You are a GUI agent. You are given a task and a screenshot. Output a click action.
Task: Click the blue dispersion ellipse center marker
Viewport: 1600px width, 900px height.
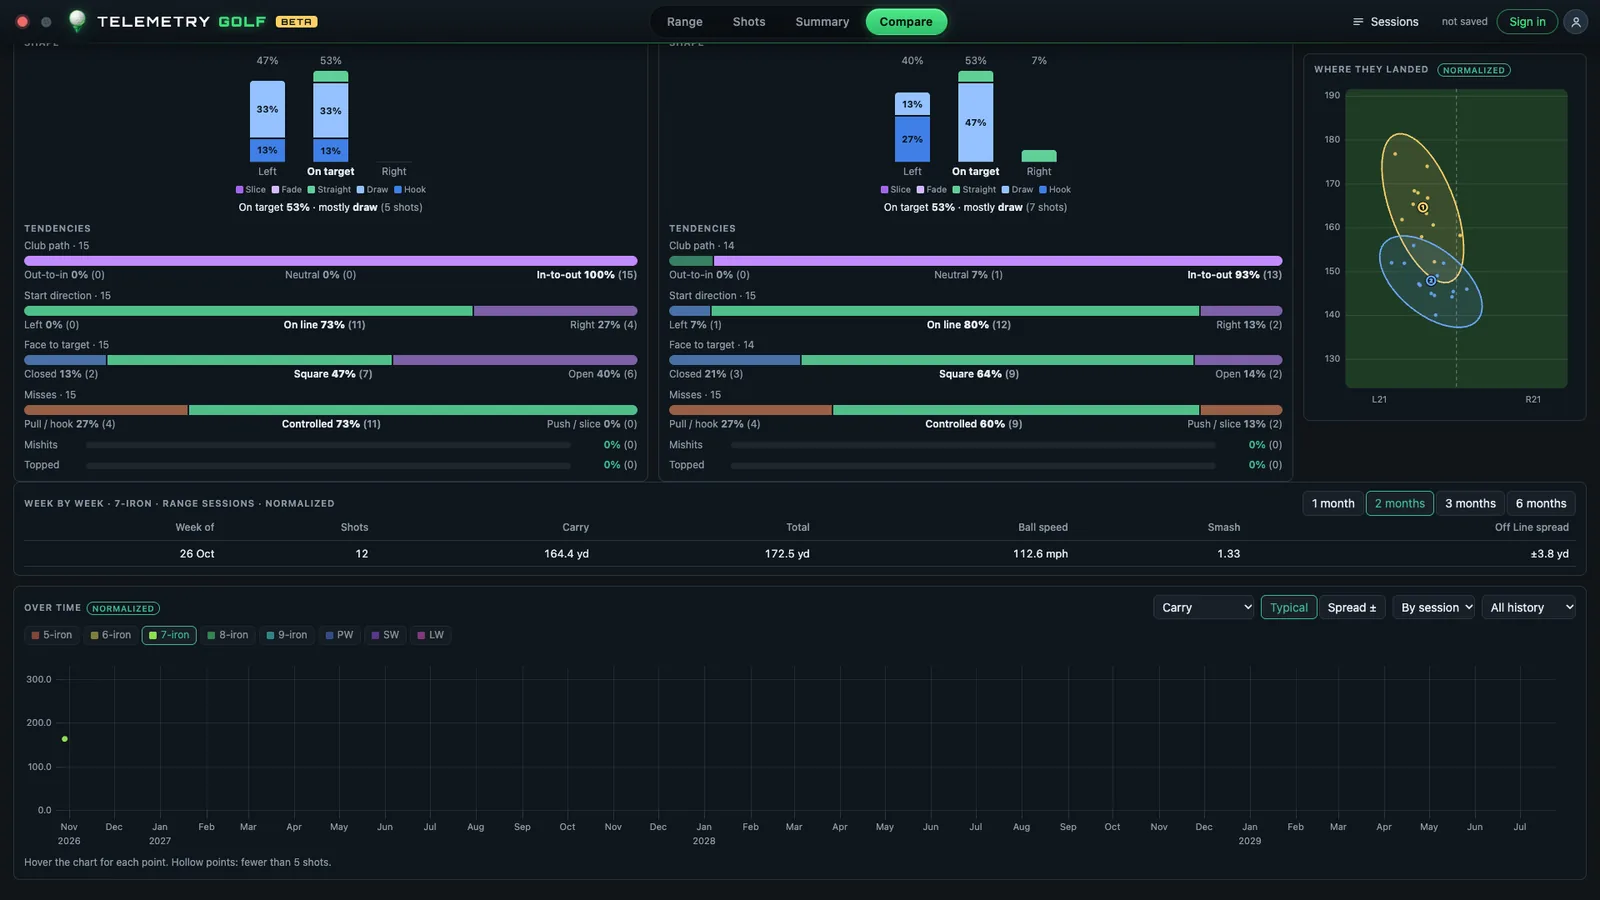tap(1431, 281)
